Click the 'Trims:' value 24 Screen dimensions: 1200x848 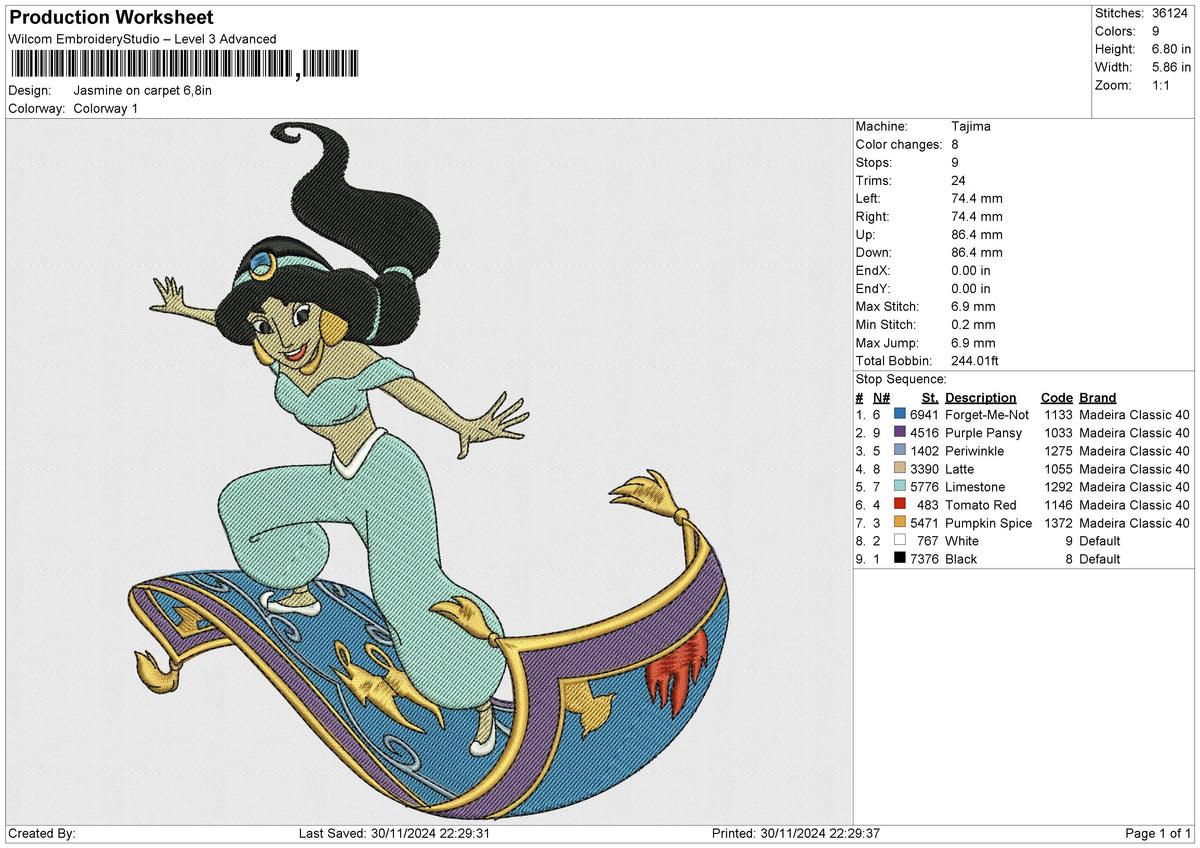[x=959, y=180]
